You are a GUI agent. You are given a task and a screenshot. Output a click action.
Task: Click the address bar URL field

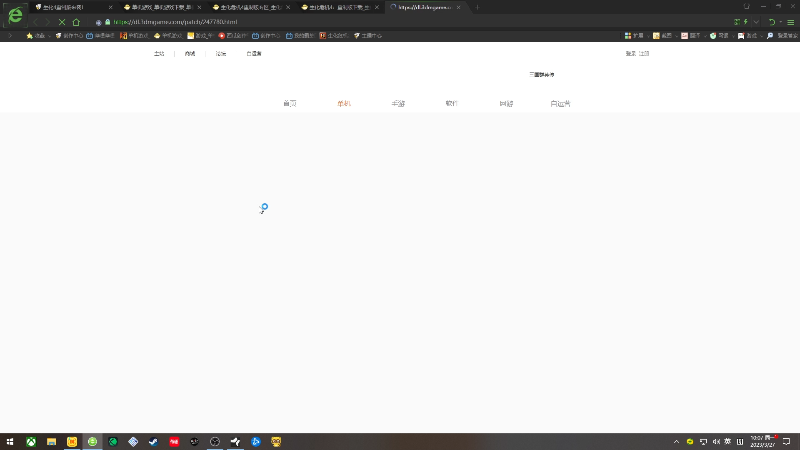[175, 22]
